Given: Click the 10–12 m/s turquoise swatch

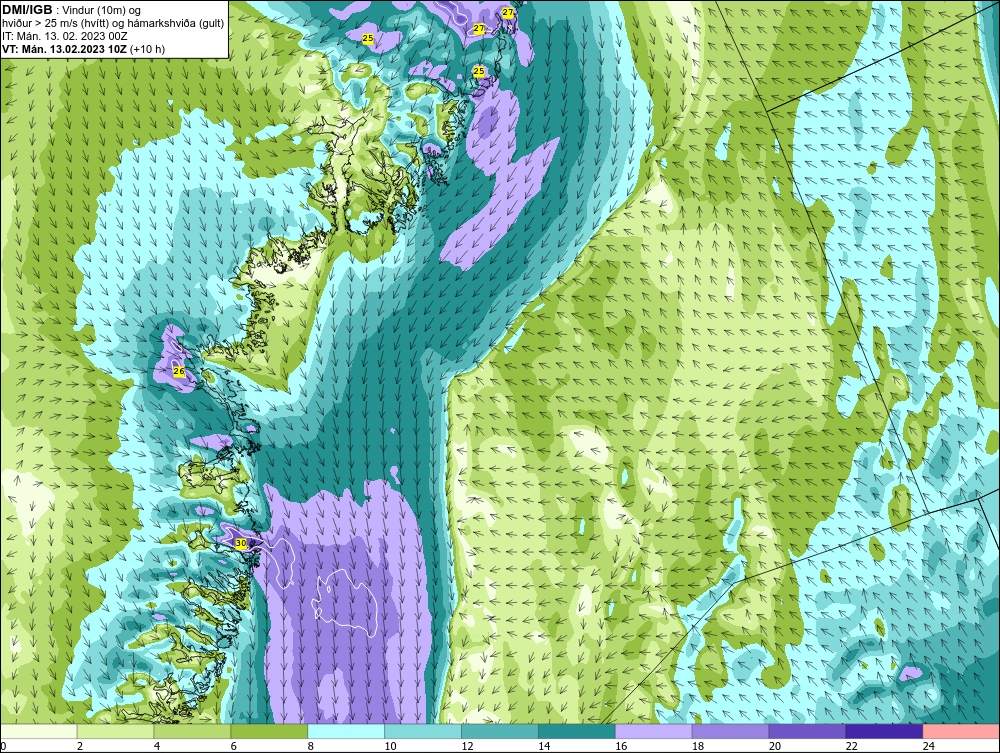Looking at the screenshot, I should 423,731.
